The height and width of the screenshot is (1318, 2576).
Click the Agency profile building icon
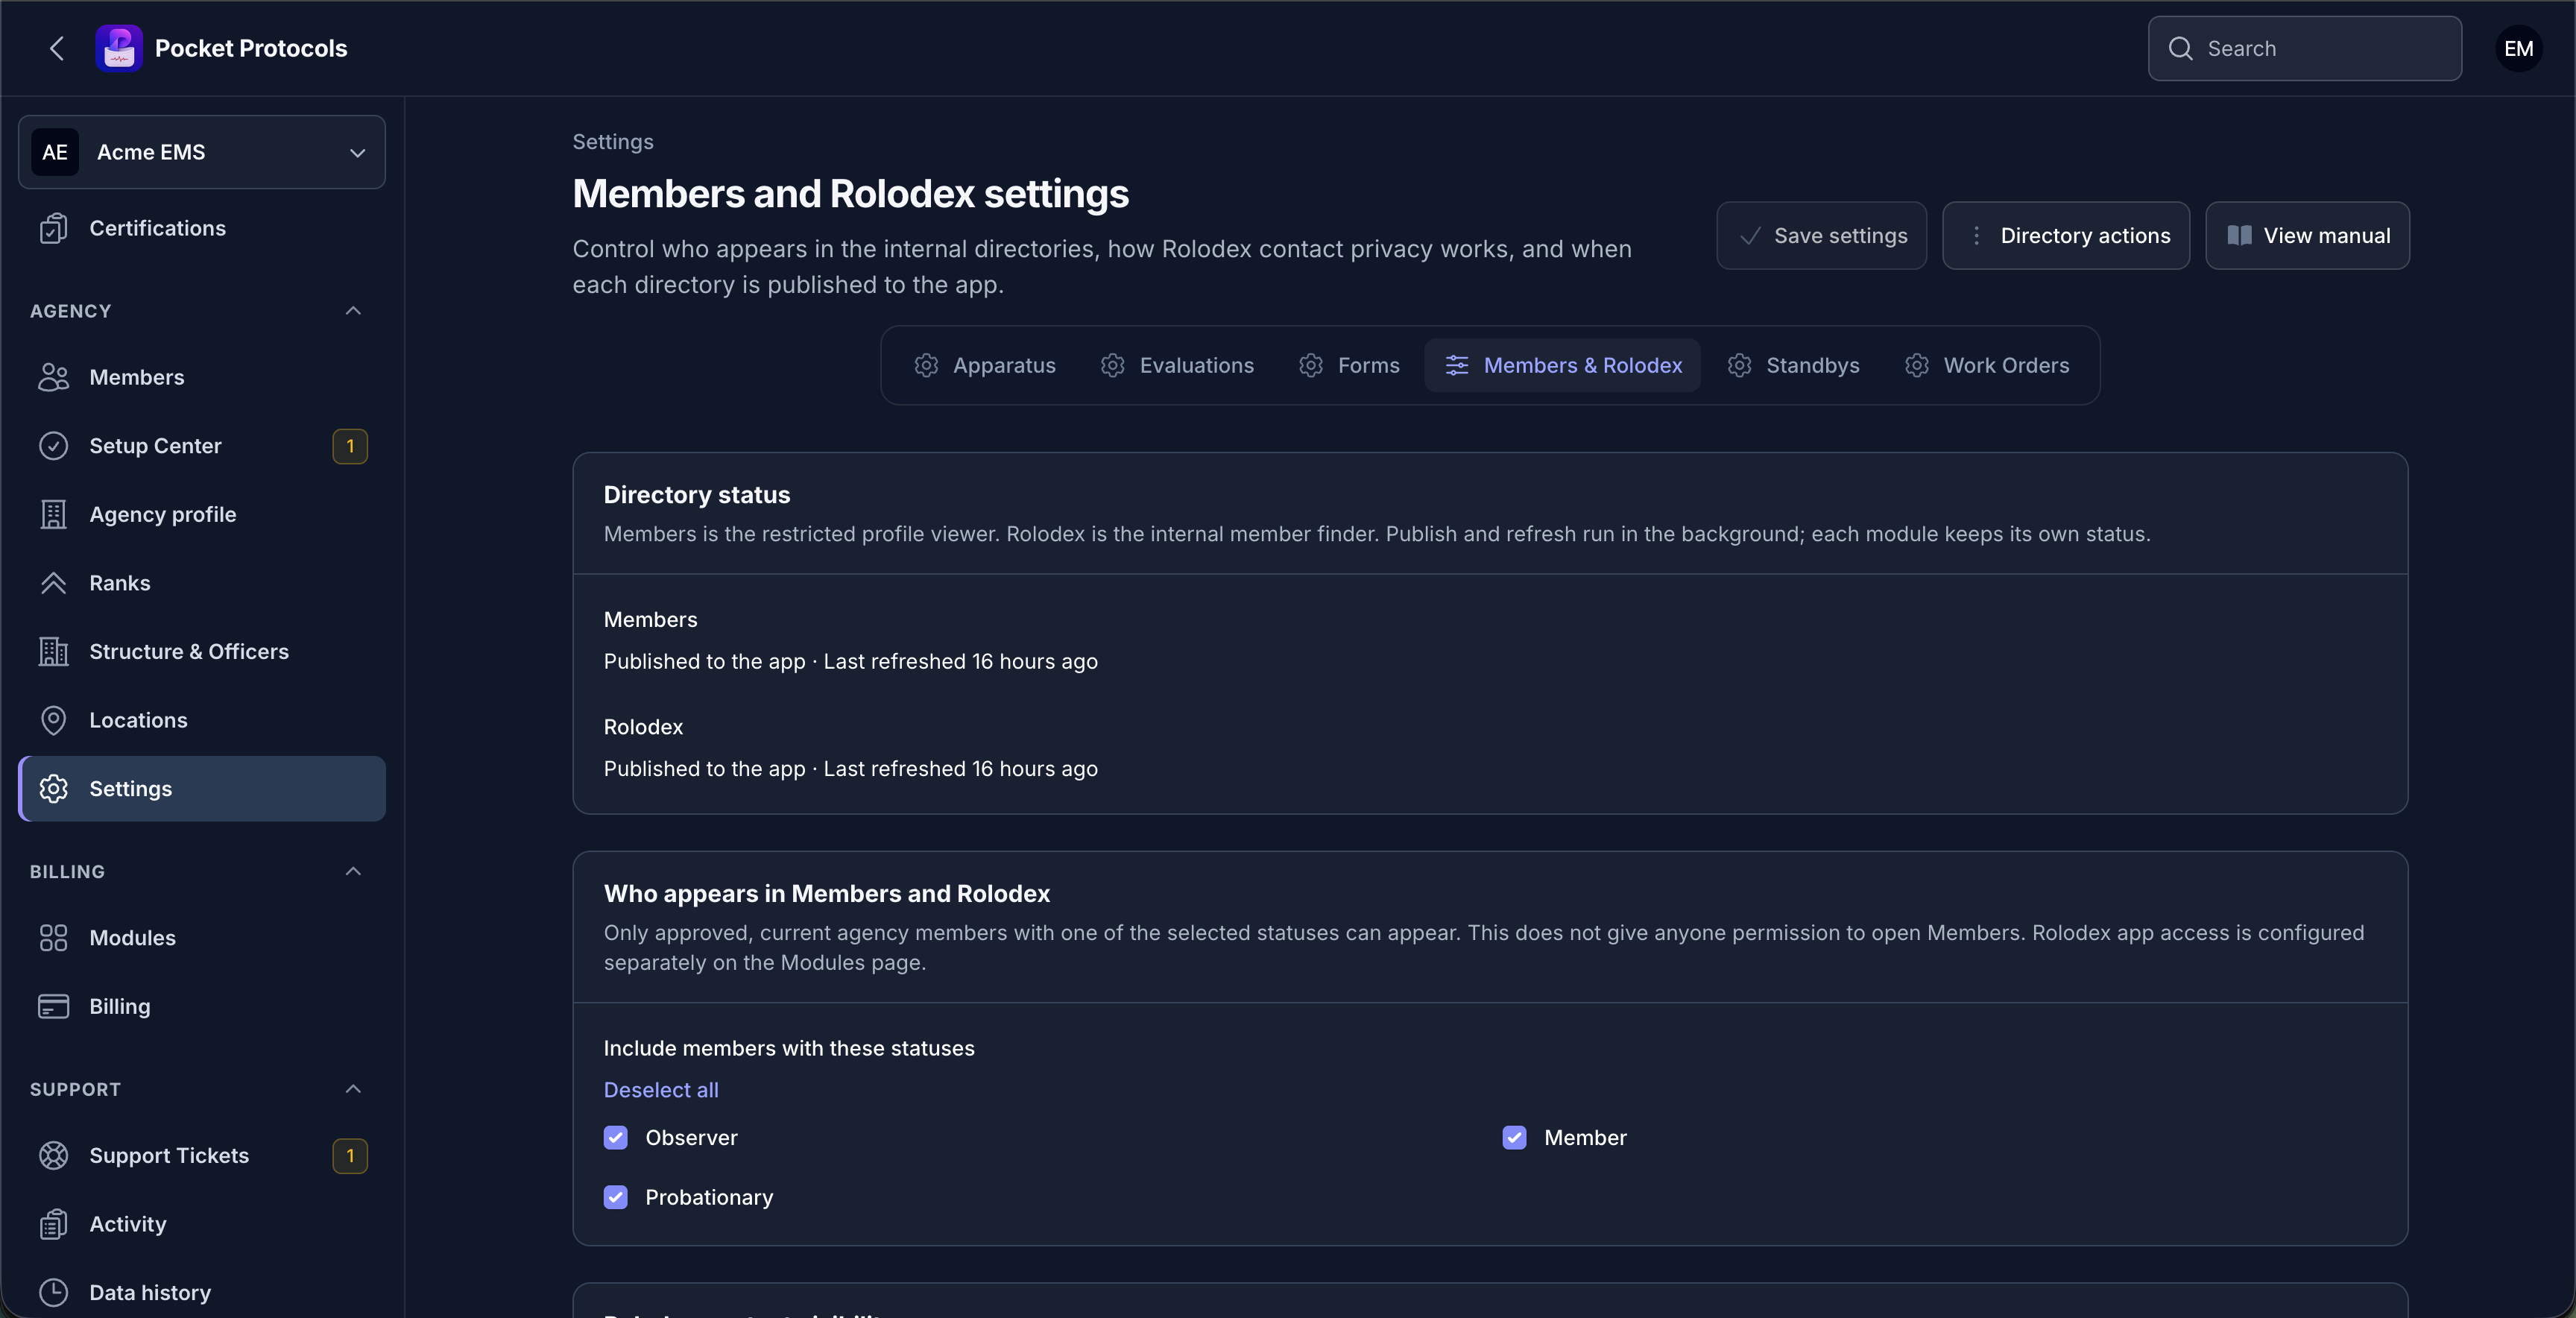53,514
